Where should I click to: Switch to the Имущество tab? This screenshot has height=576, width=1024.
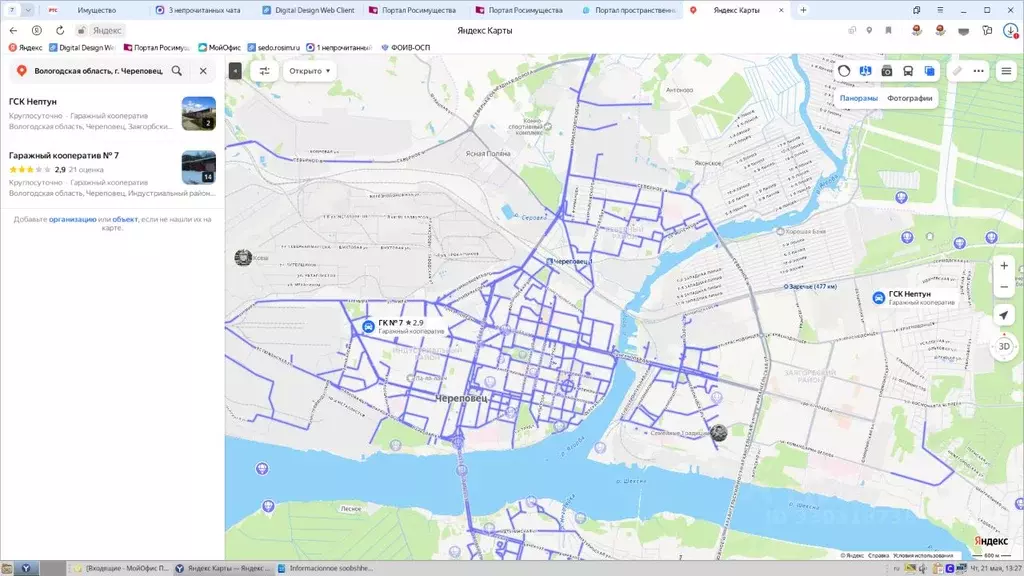coord(96,10)
